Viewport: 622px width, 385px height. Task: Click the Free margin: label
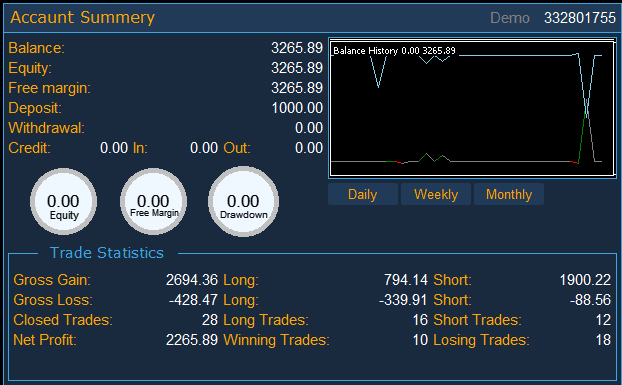point(50,88)
